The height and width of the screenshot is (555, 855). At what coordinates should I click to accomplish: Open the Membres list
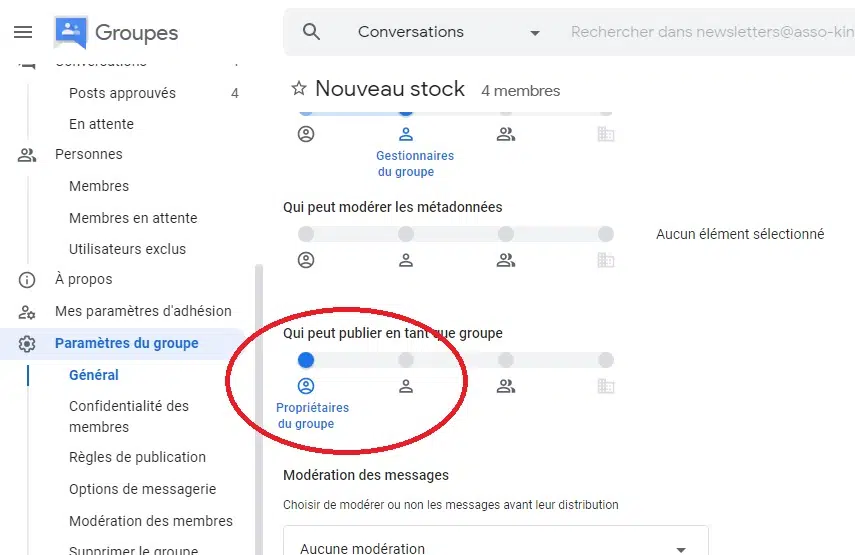coord(99,186)
